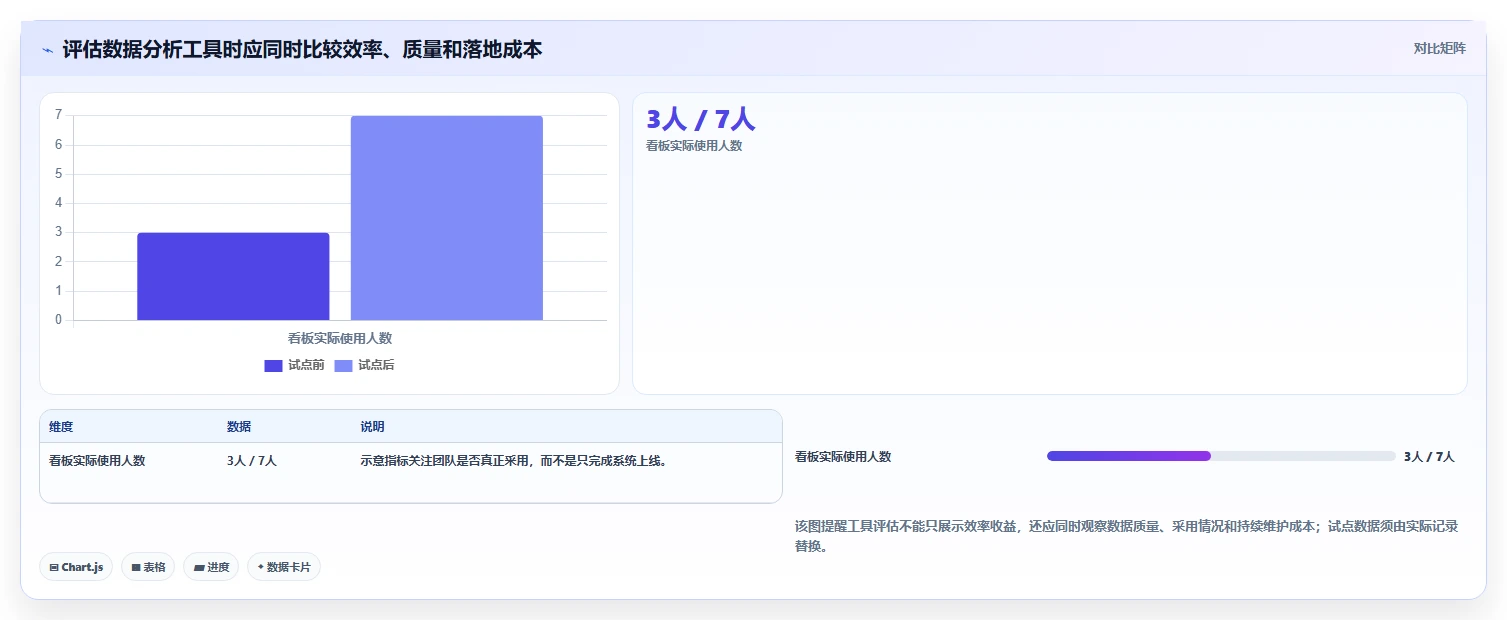Click the y-axis value 7

point(59,115)
